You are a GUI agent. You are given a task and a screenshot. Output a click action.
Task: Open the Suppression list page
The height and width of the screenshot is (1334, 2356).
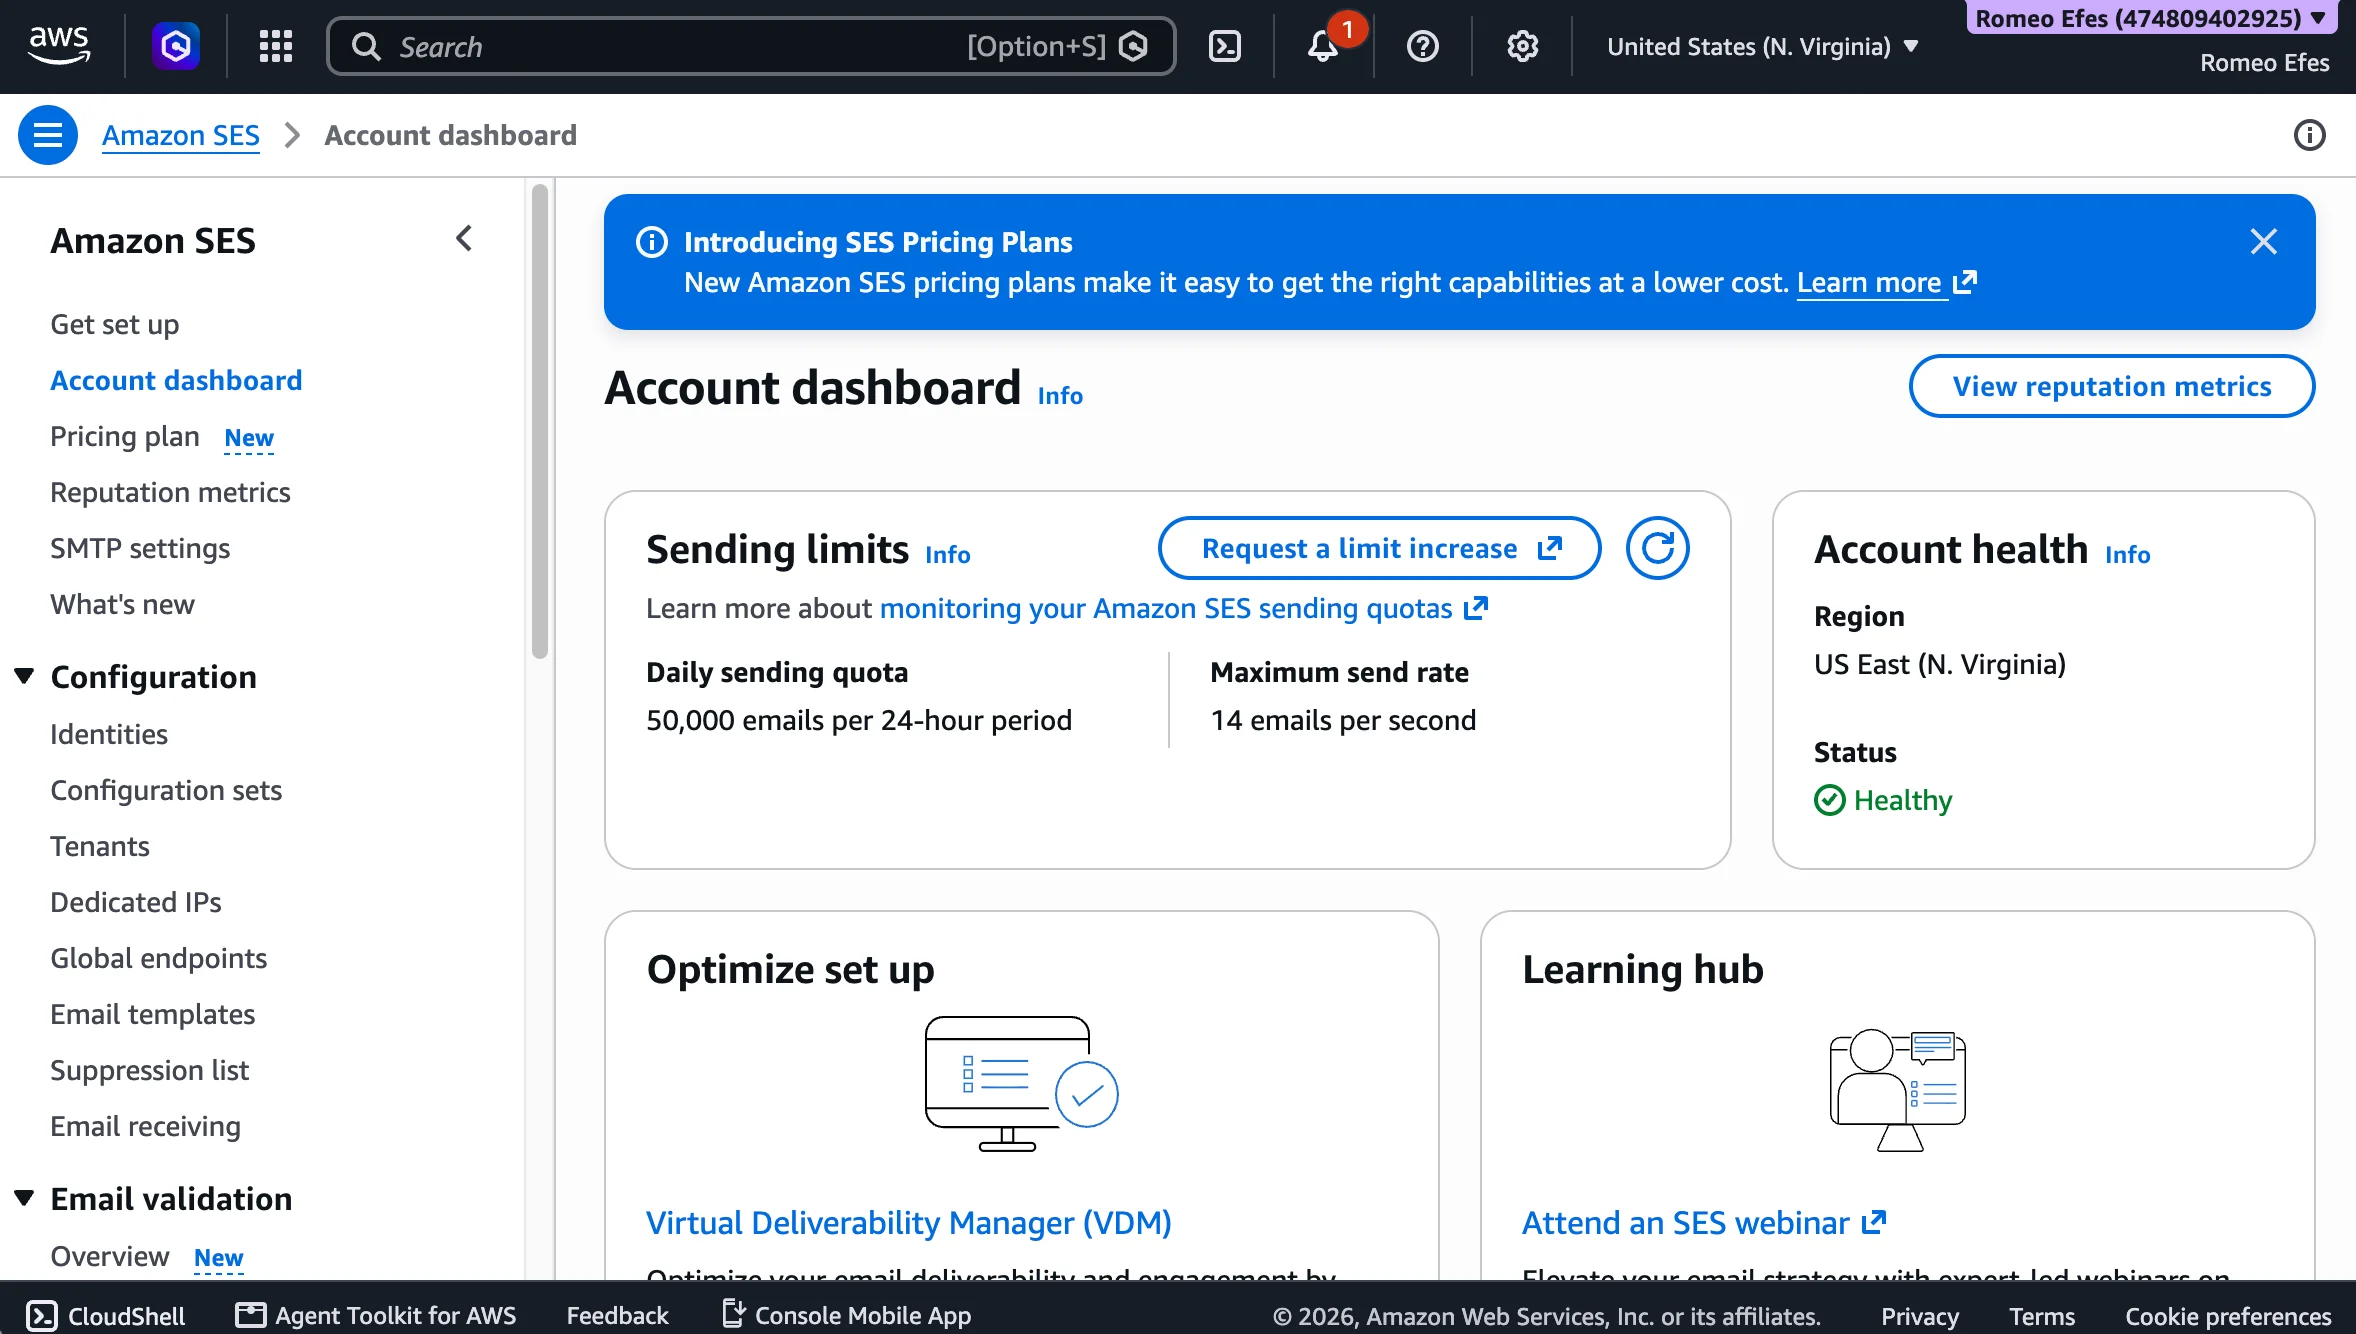coord(149,1071)
